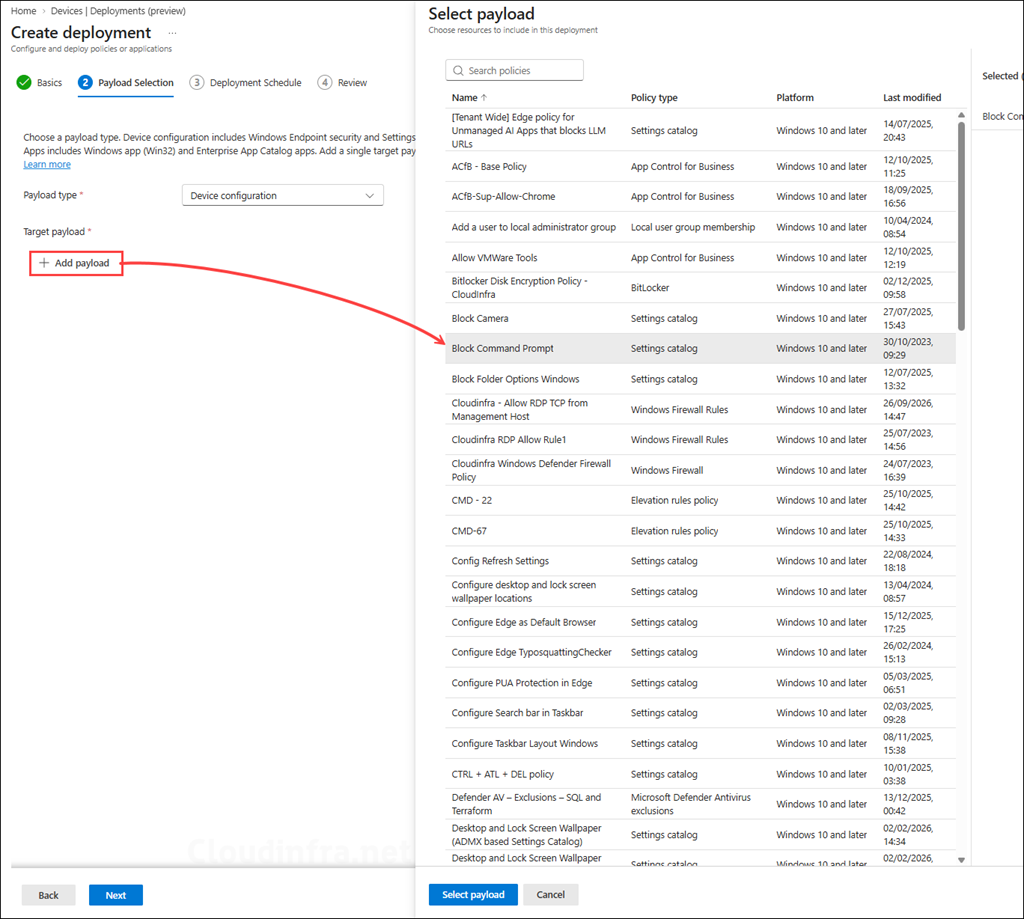The height and width of the screenshot is (919, 1024).
Task: Select Cloudinfra Windows Defender Firewall Policy
Action: tap(700, 470)
